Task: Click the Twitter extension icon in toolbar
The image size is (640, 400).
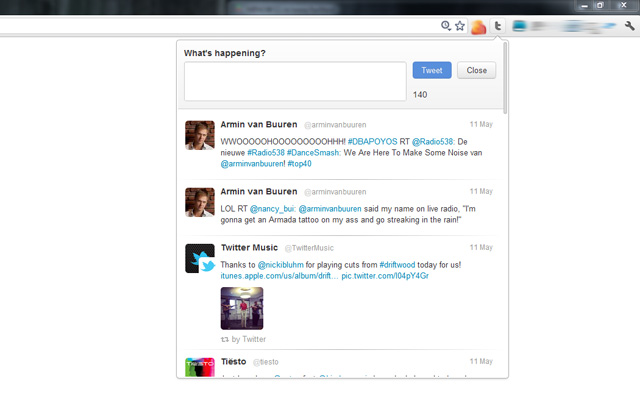Action: (x=498, y=27)
